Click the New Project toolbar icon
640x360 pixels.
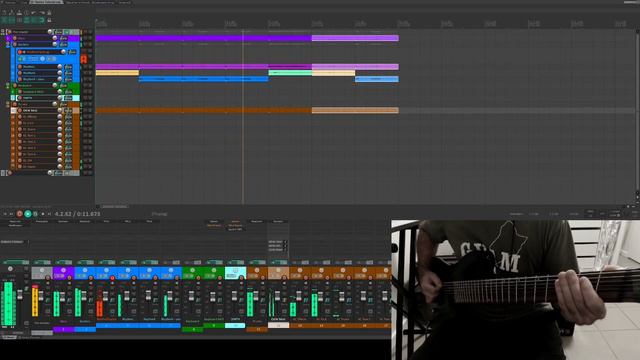click(x=4, y=13)
